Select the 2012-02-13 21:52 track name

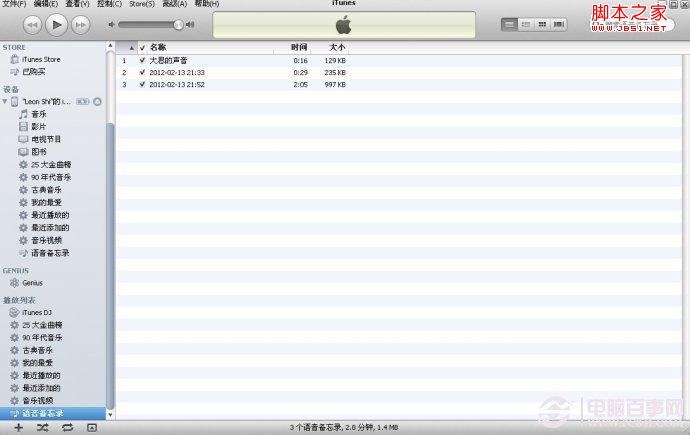[x=177, y=84]
